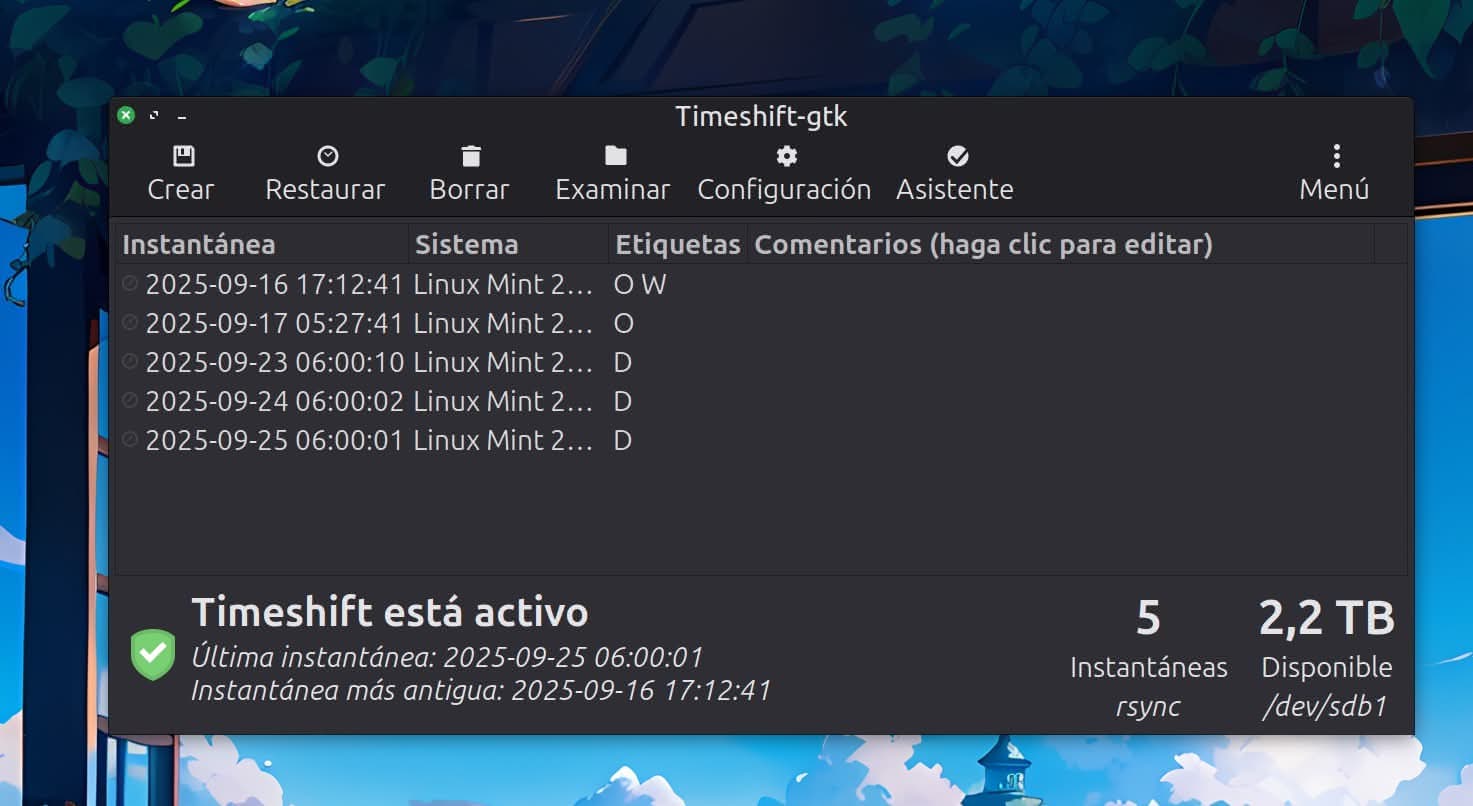Select snapshot 2025-09-17 05:27:41 row

click(760, 323)
